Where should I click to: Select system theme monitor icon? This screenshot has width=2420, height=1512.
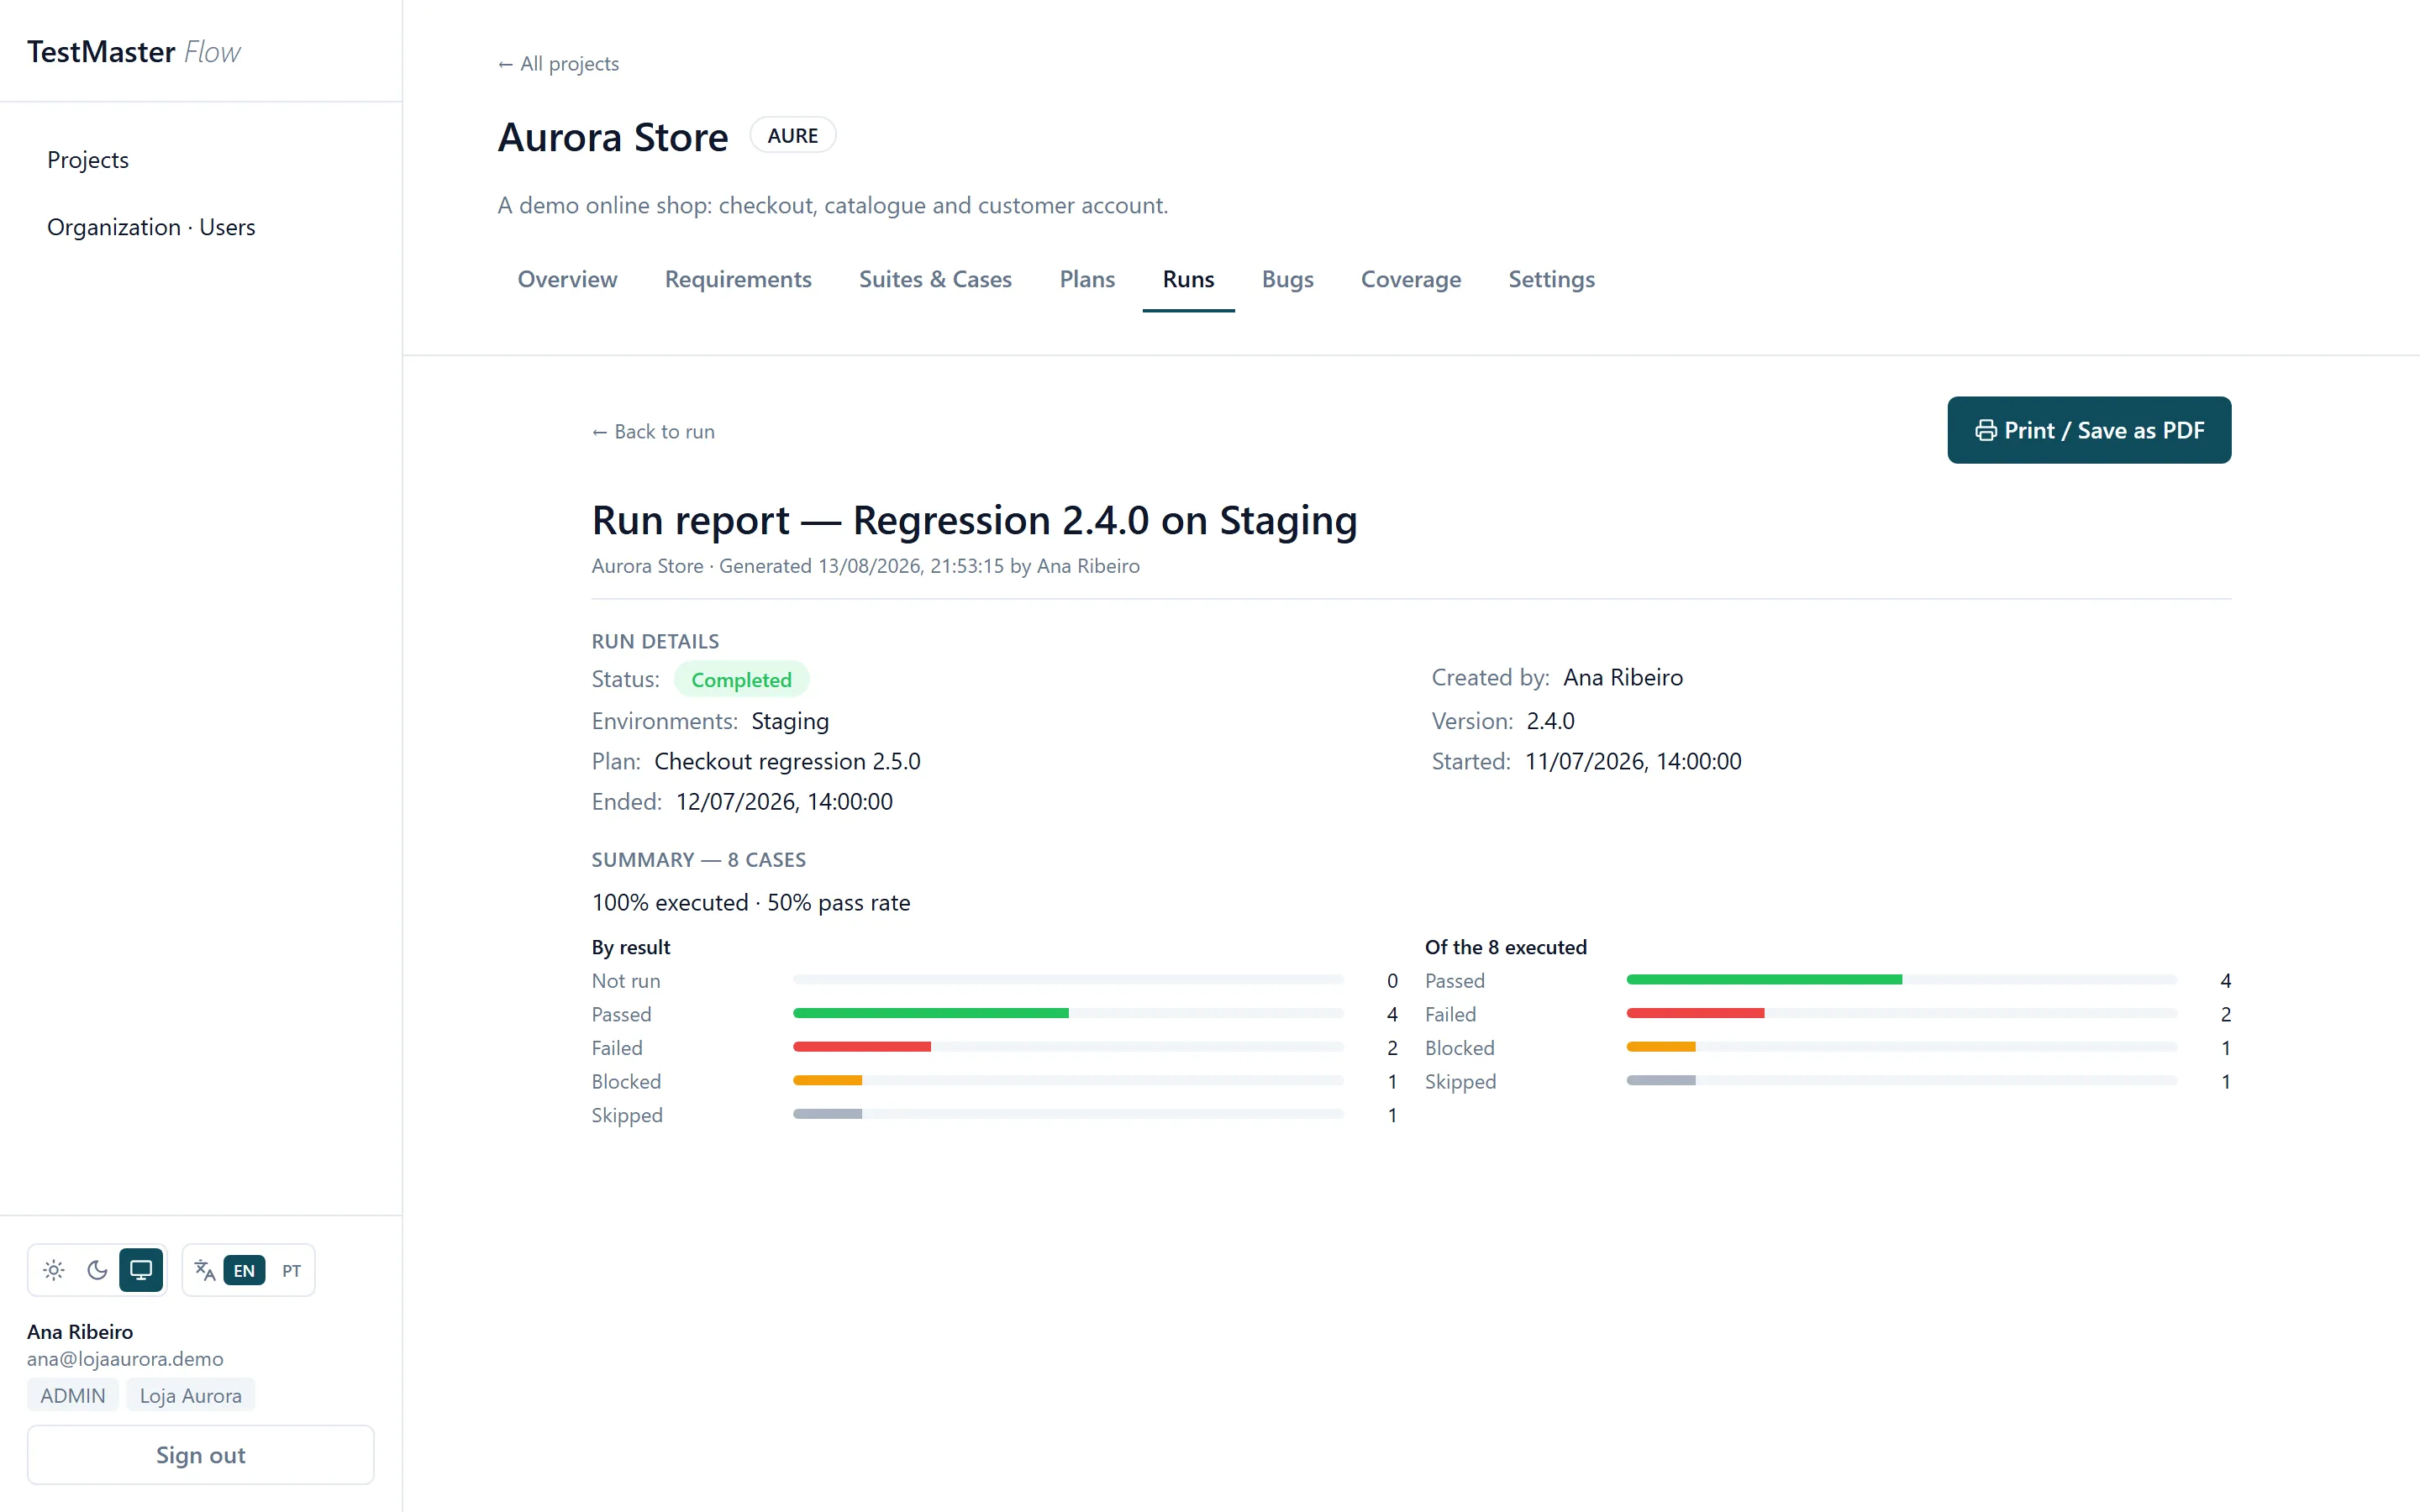pos(141,1270)
